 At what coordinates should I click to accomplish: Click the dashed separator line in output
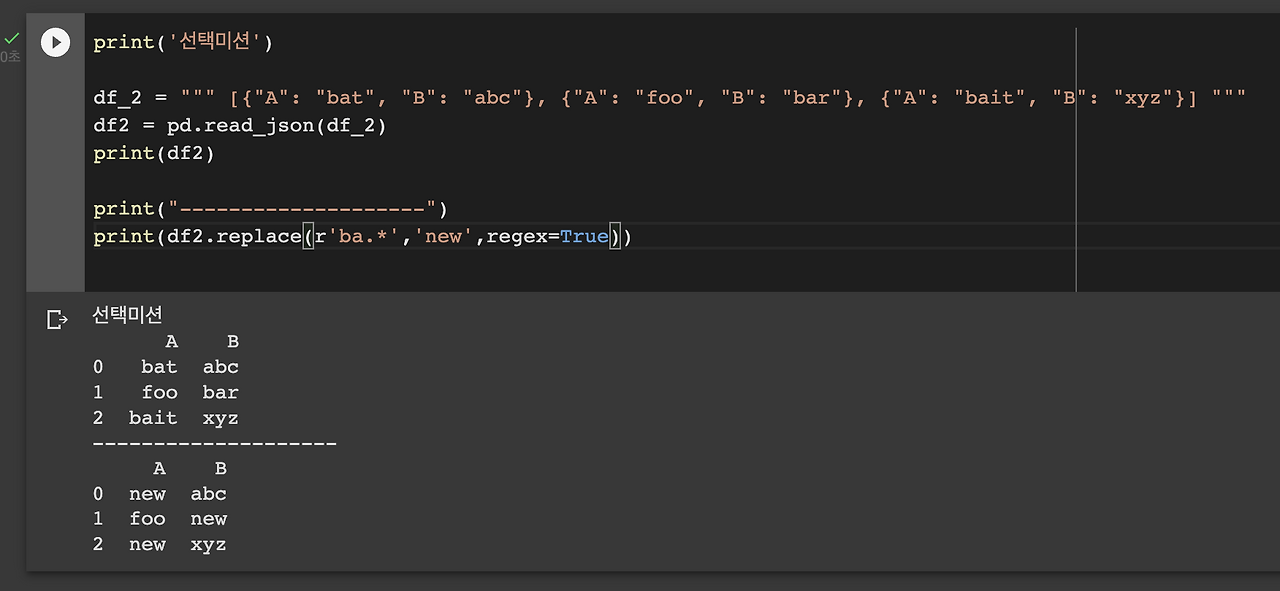click(215, 443)
